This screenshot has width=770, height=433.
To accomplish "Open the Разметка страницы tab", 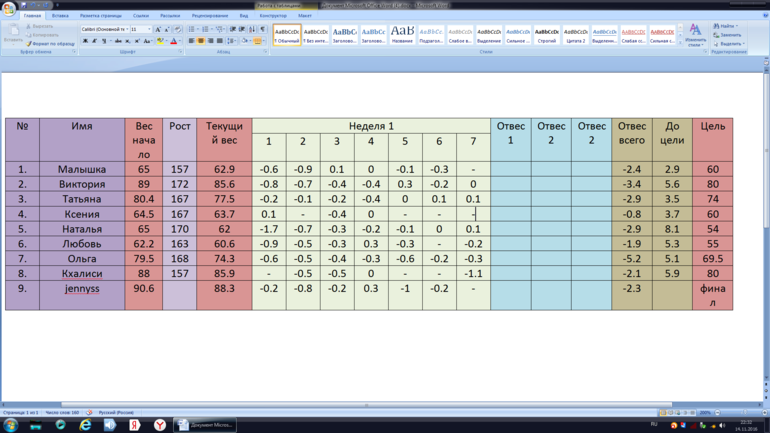I will pos(100,16).
